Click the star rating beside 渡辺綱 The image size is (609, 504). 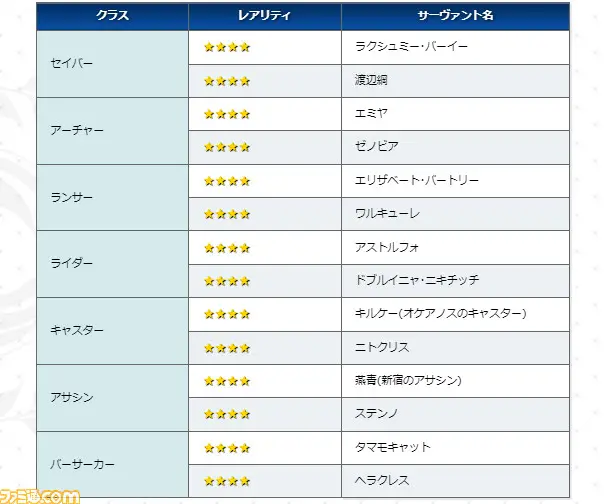pyautogui.click(x=226, y=81)
